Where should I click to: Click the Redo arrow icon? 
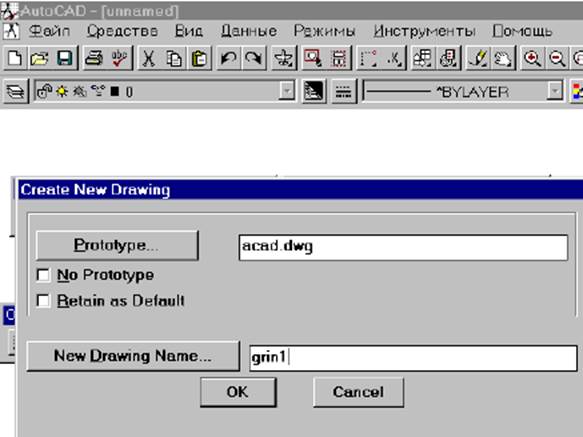pos(254,58)
